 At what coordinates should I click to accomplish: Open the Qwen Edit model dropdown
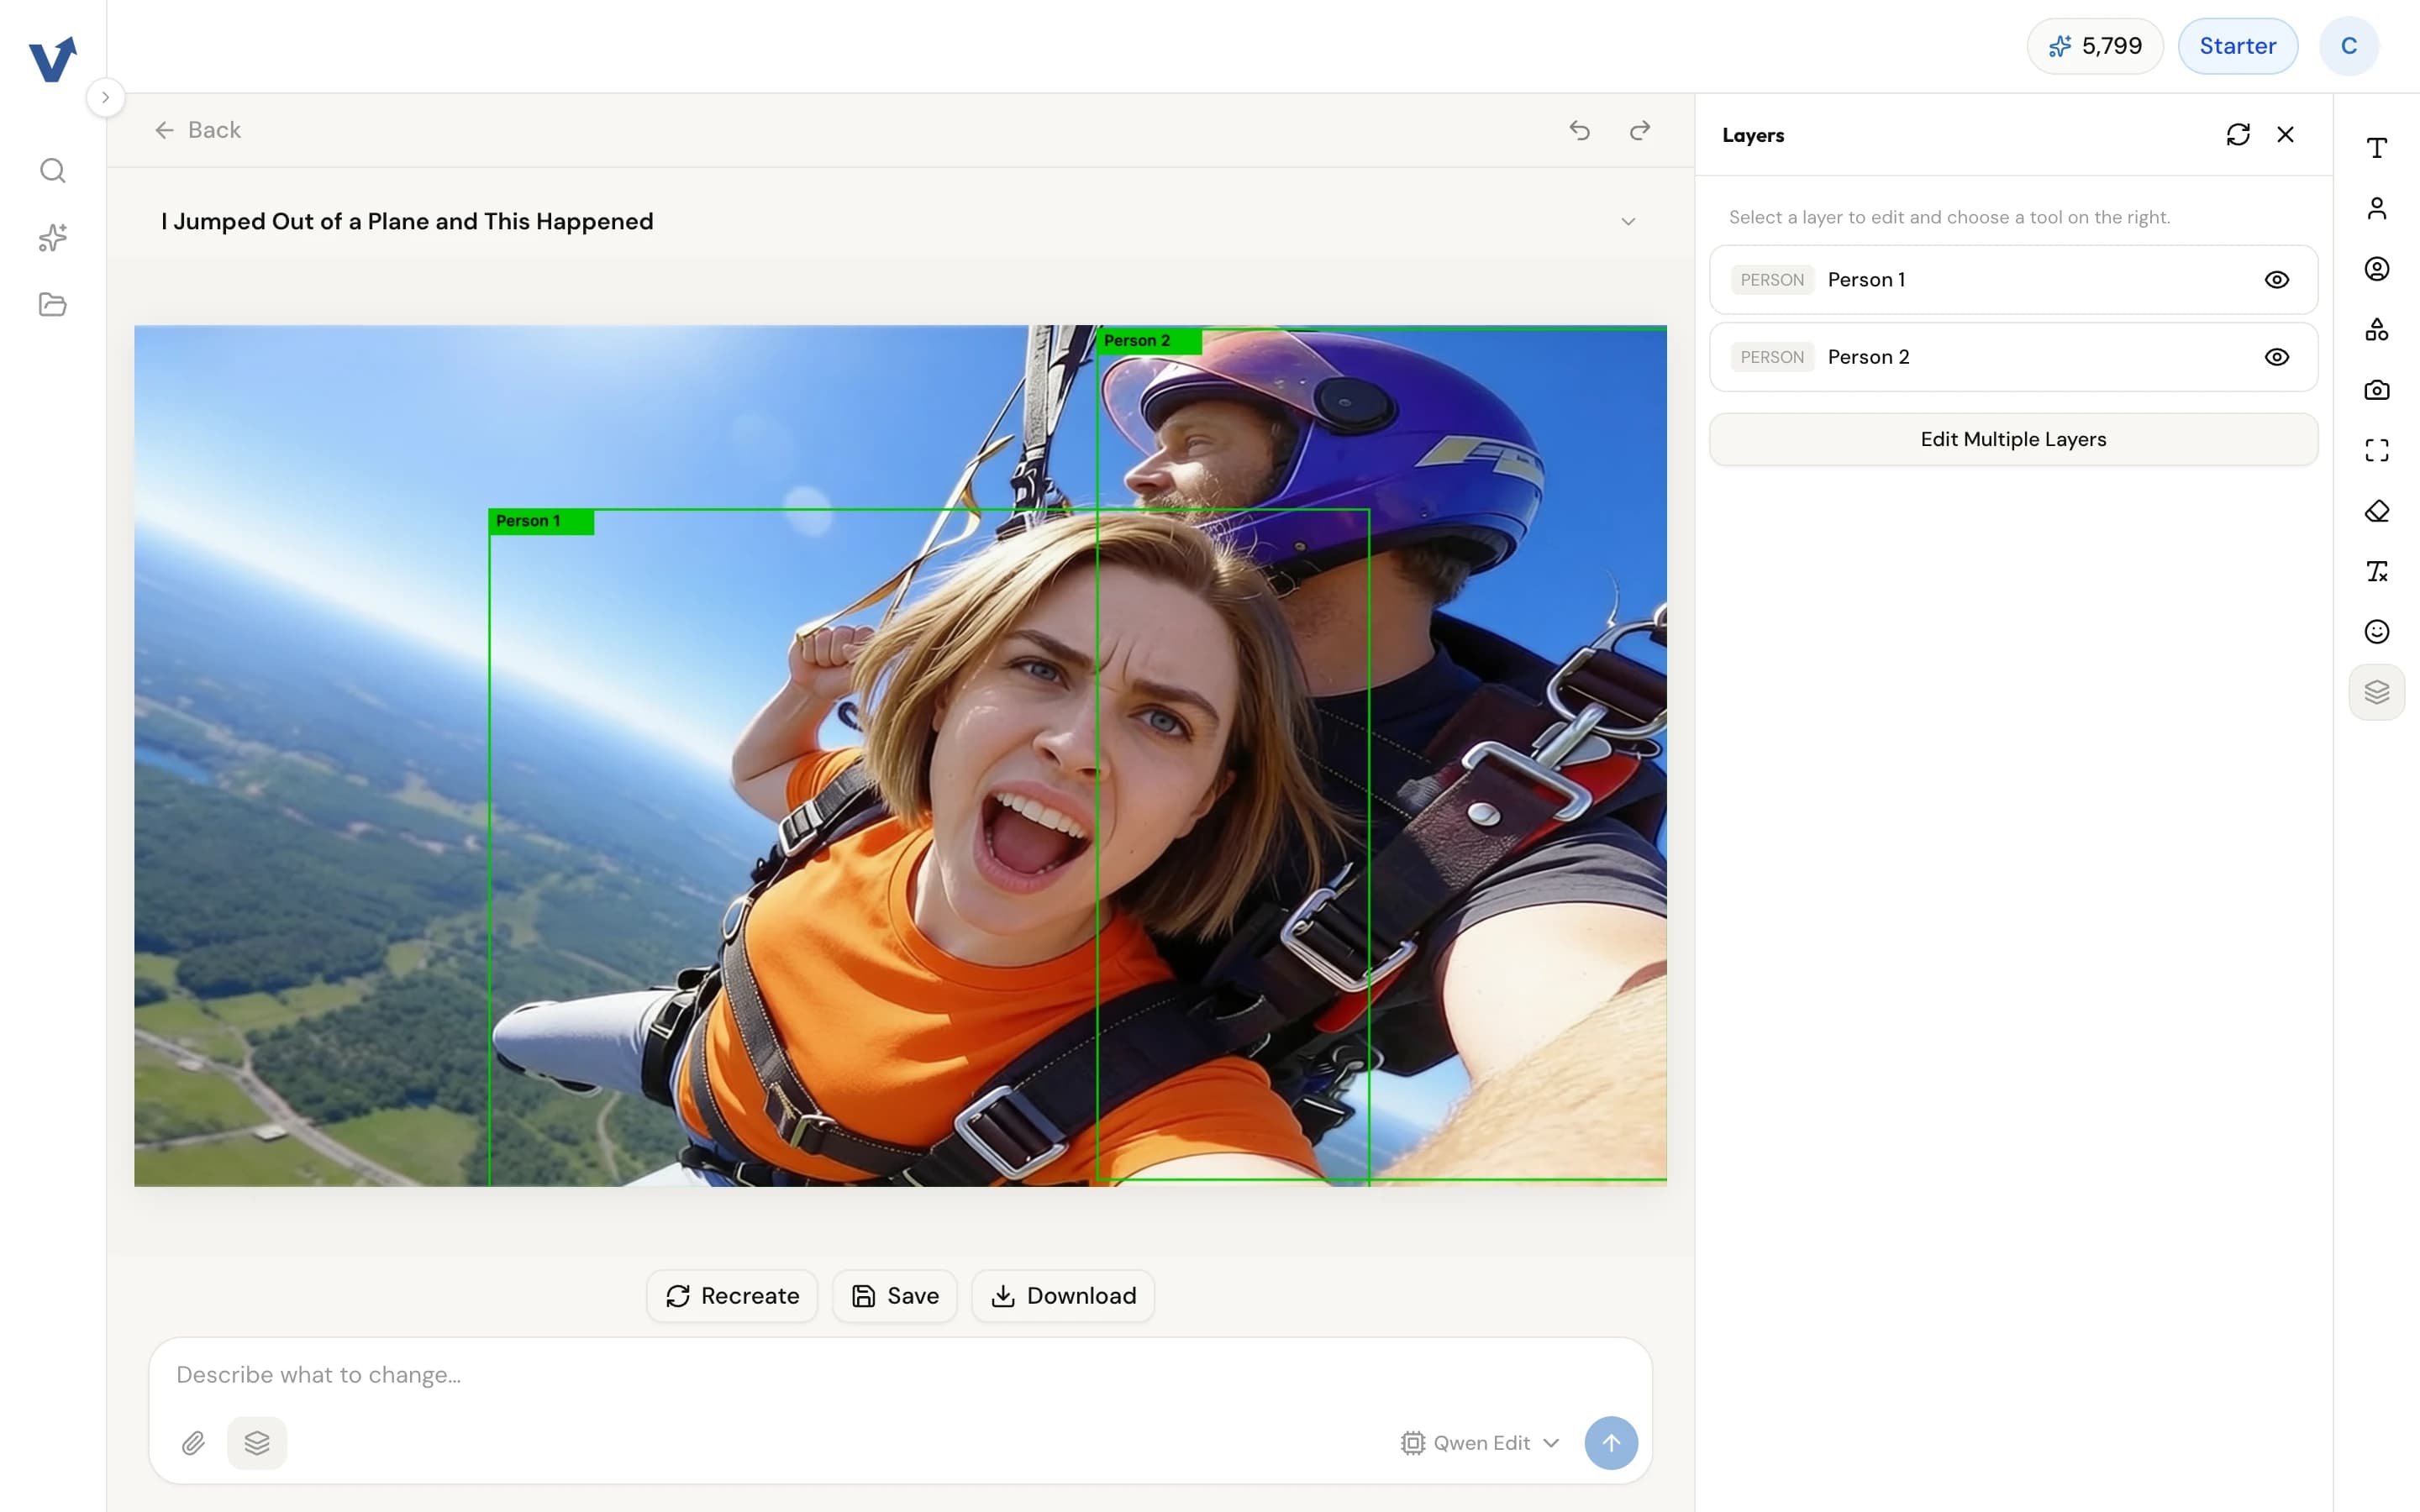pos(1480,1443)
